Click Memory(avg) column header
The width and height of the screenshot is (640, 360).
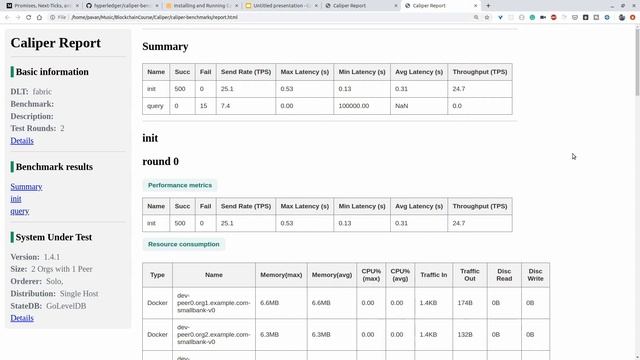coord(332,275)
